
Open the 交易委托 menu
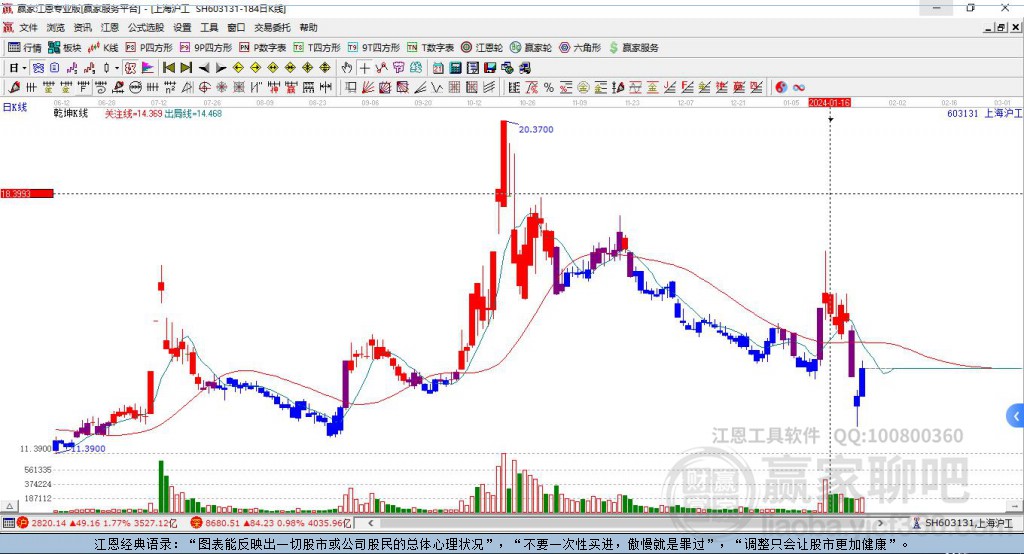pyautogui.click(x=272, y=27)
